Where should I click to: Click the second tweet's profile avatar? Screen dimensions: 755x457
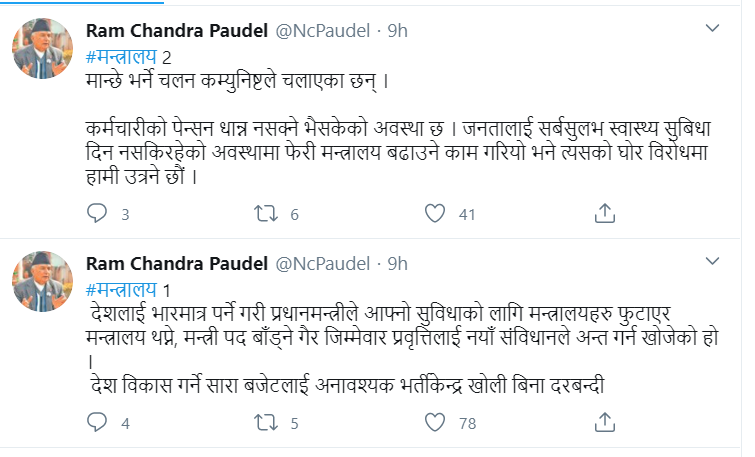[41, 282]
